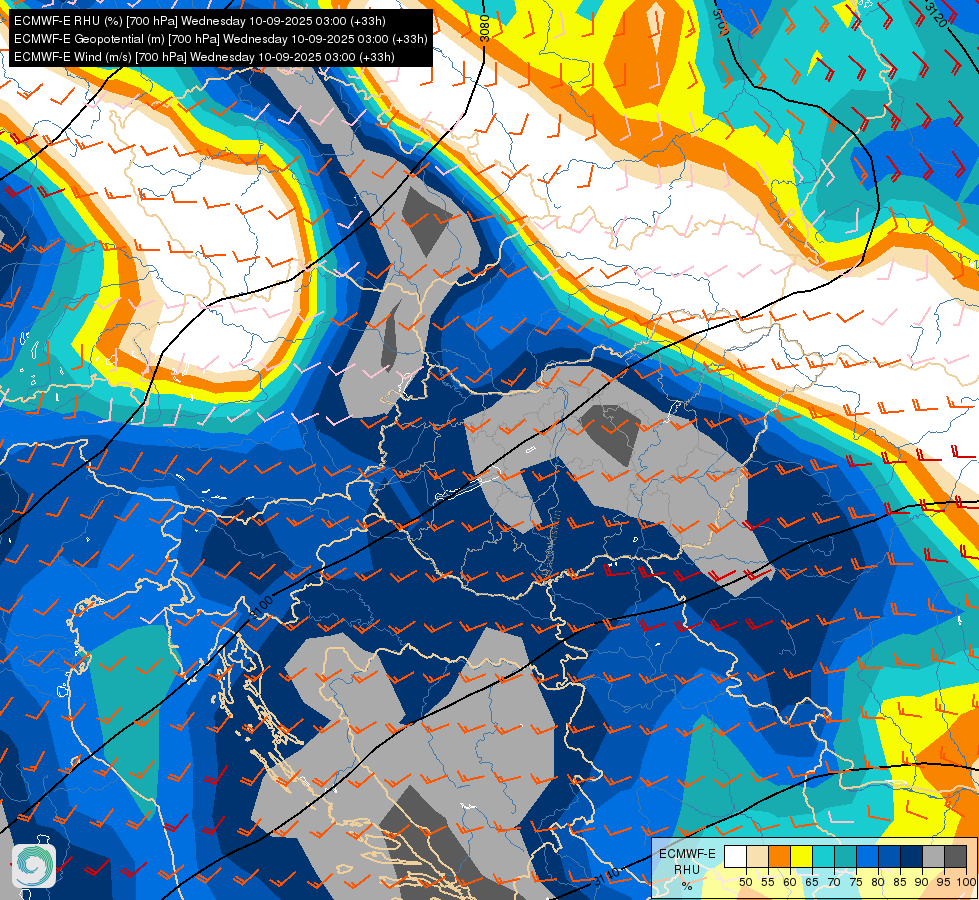
Task: Click the legend value 80
Action: point(878,882)
